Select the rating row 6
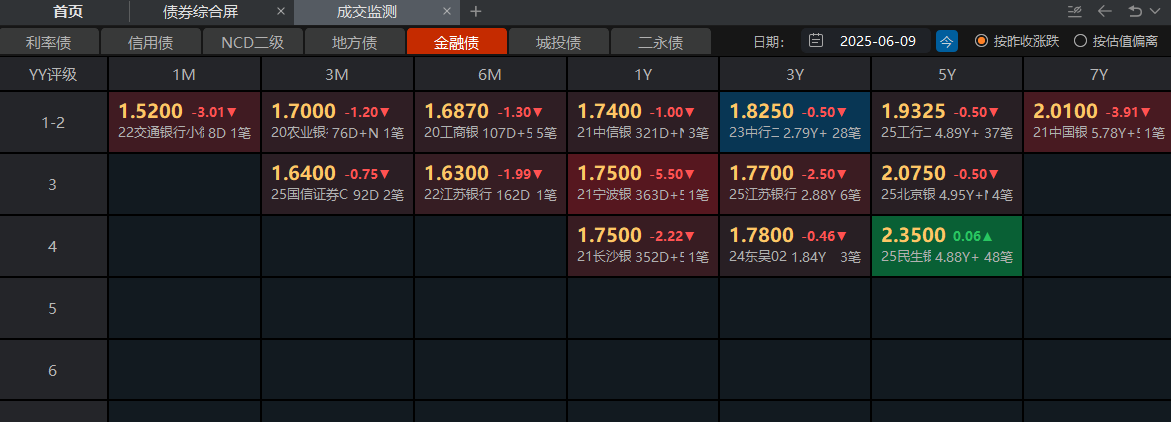Image resolution: width=1171 pixels, height=422 pixels. pyautogui.click(x=53, y=370)
